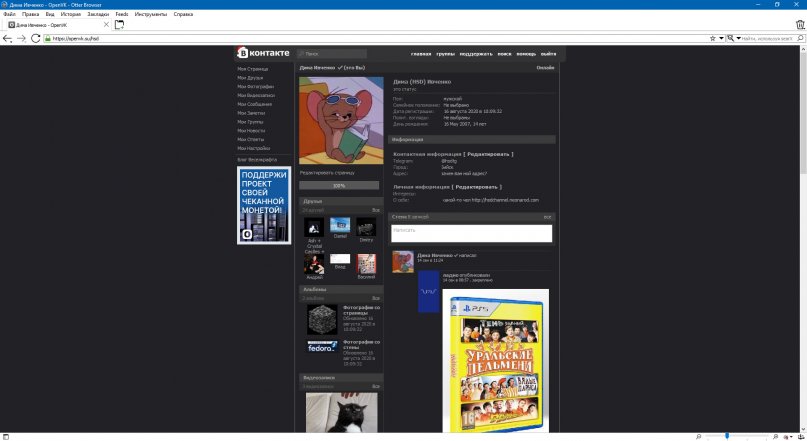Click the ВКонтакте logo
The width and height of the screenshot is (807, 441).
tap(263, 53)
